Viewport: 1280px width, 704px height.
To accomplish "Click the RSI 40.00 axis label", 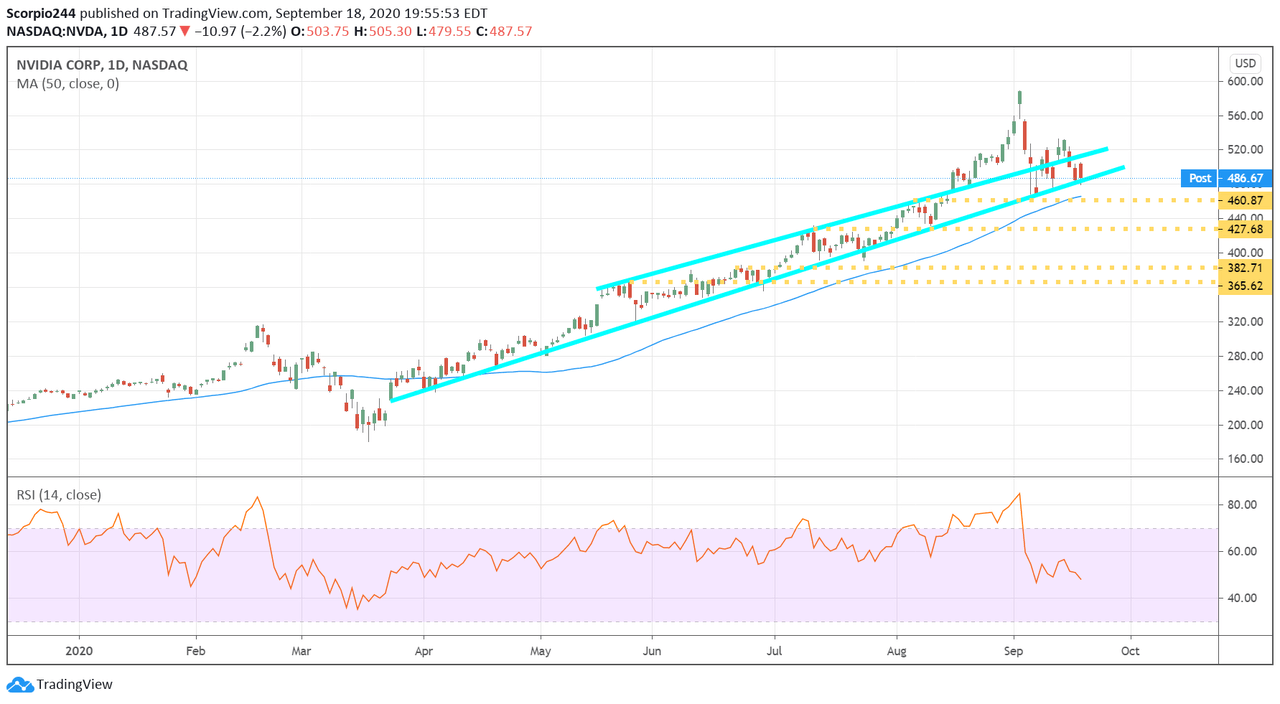I will pos(1242,598).
